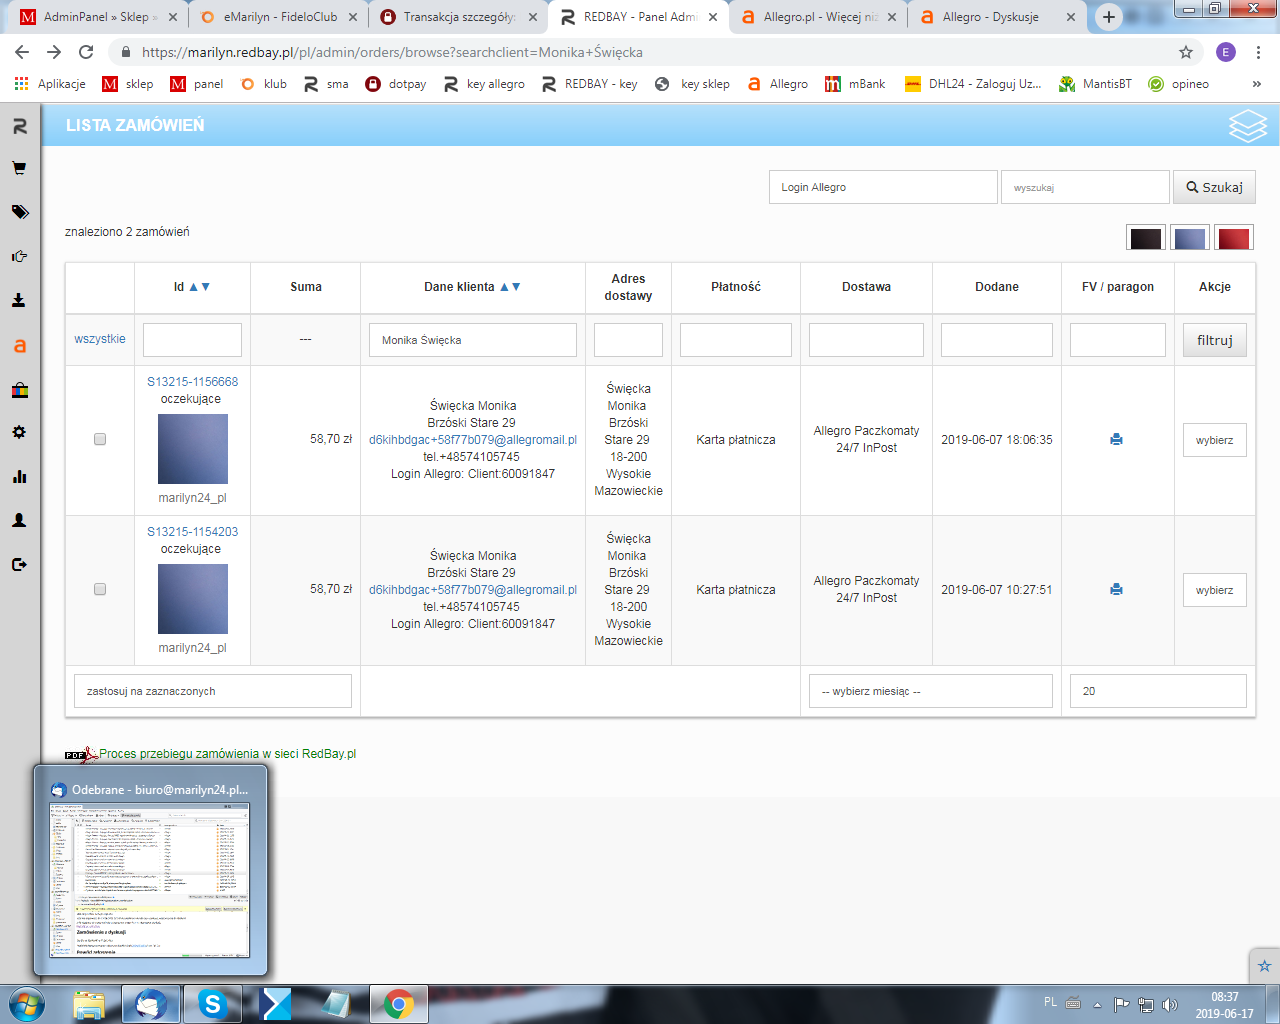1280x1024 pixels.
Task: Select the red color swatch
Action: click(x=1233, y=238)
